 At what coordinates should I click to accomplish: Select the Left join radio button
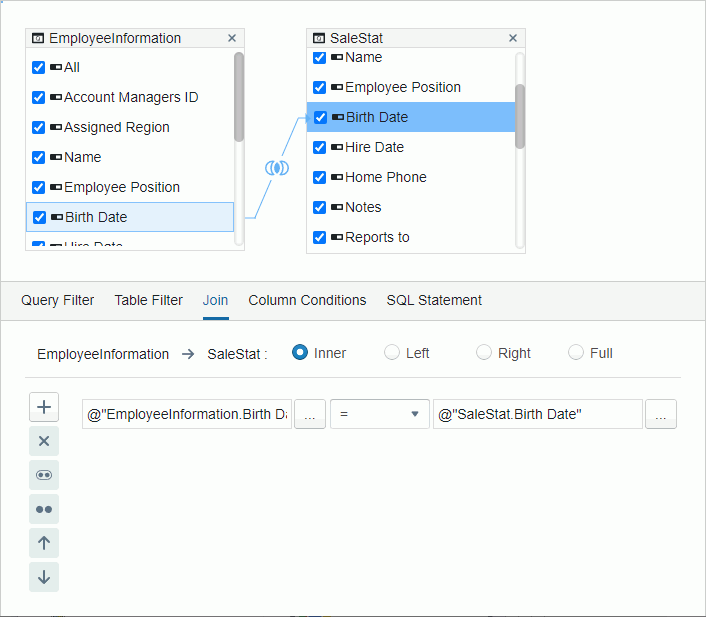(x=392, y=352)
